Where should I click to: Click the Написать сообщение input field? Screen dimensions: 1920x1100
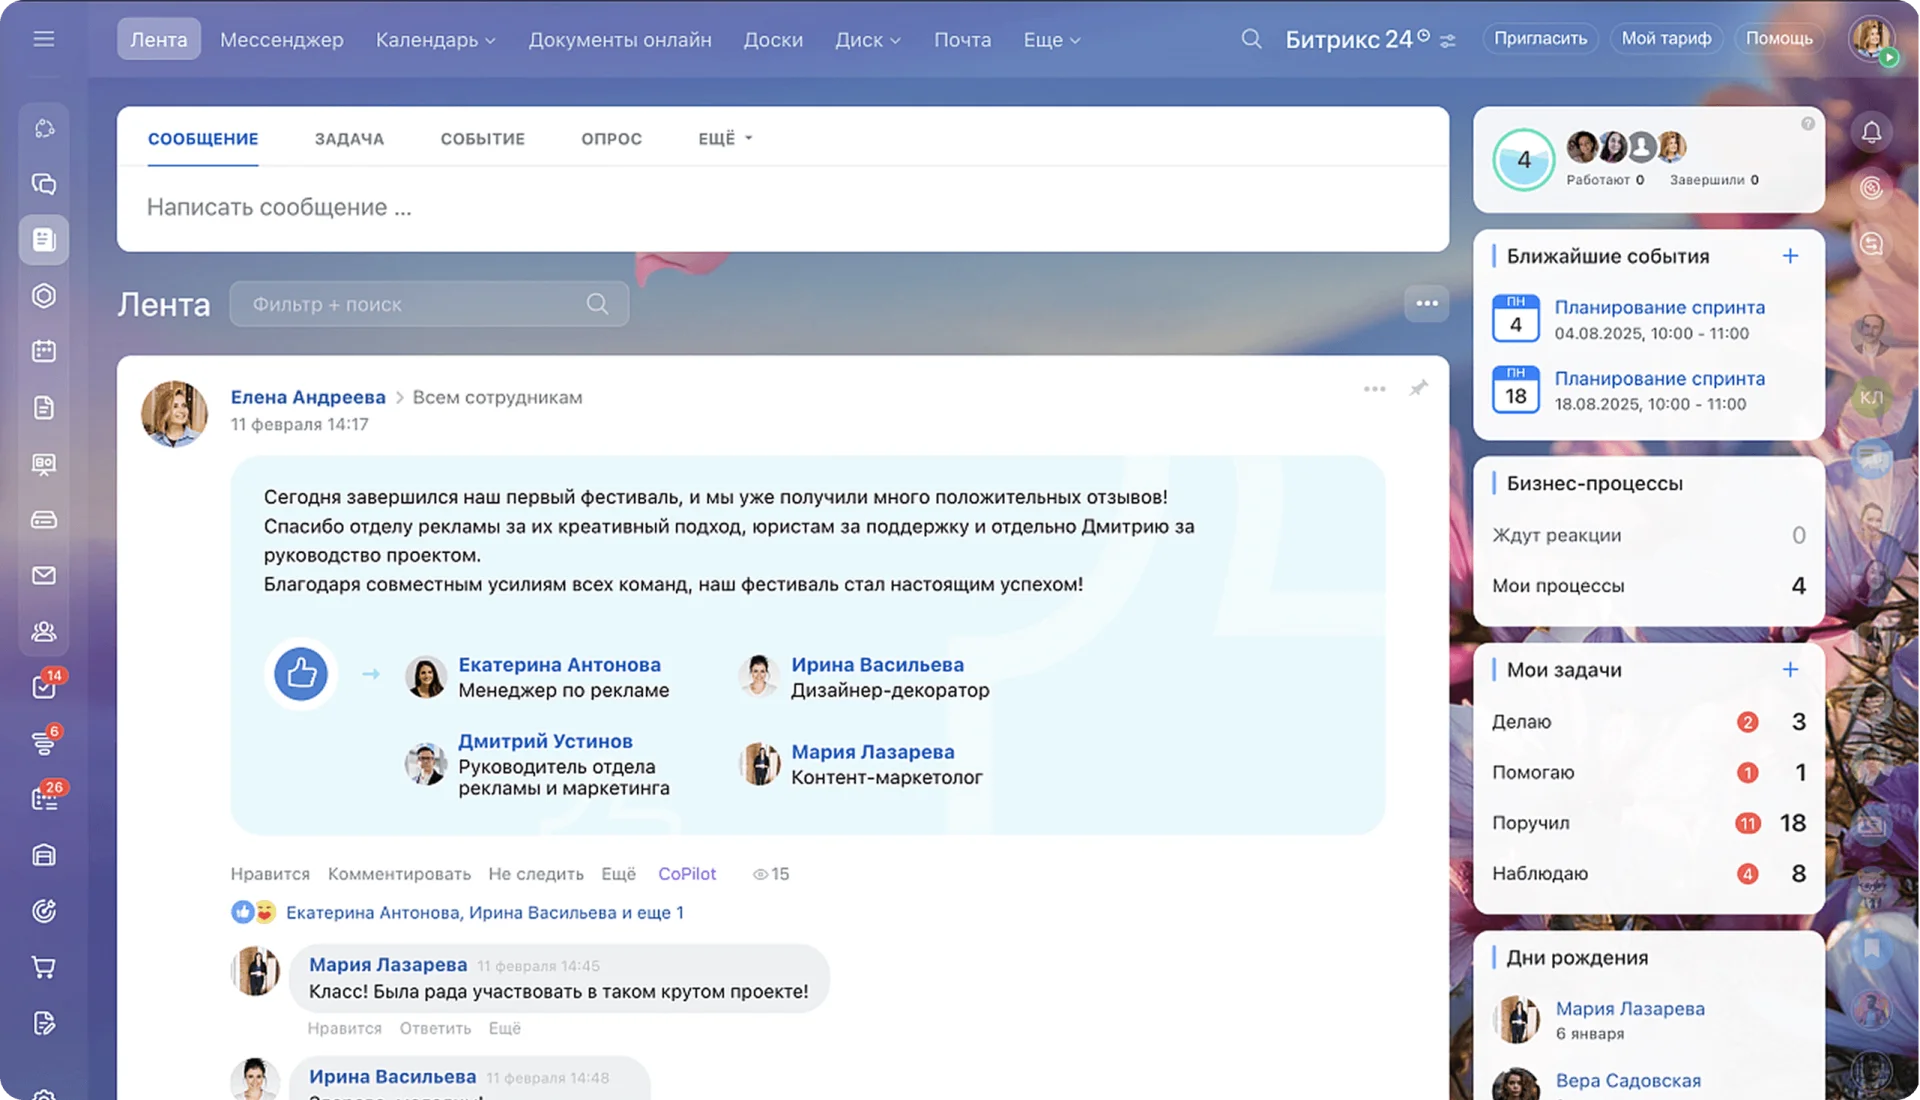[500, 207]
